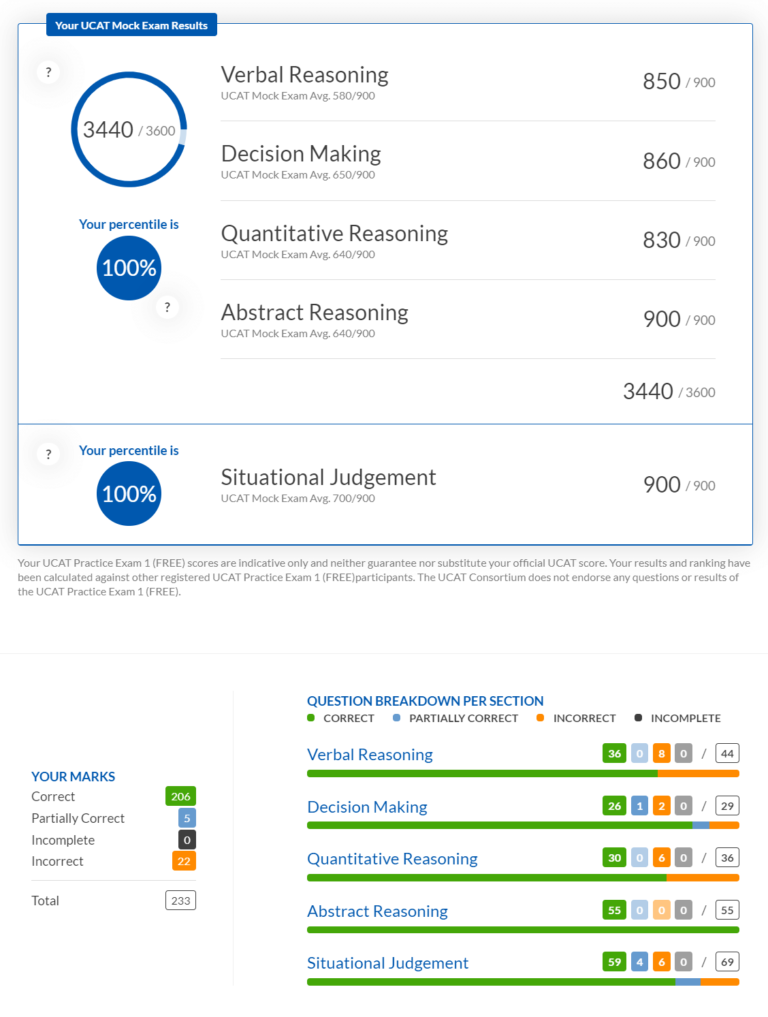Expand the Situational Judgement breakdown
The width and height of the screenshot is (768, 1017).
pyautogui.click(x=388, y=963)
